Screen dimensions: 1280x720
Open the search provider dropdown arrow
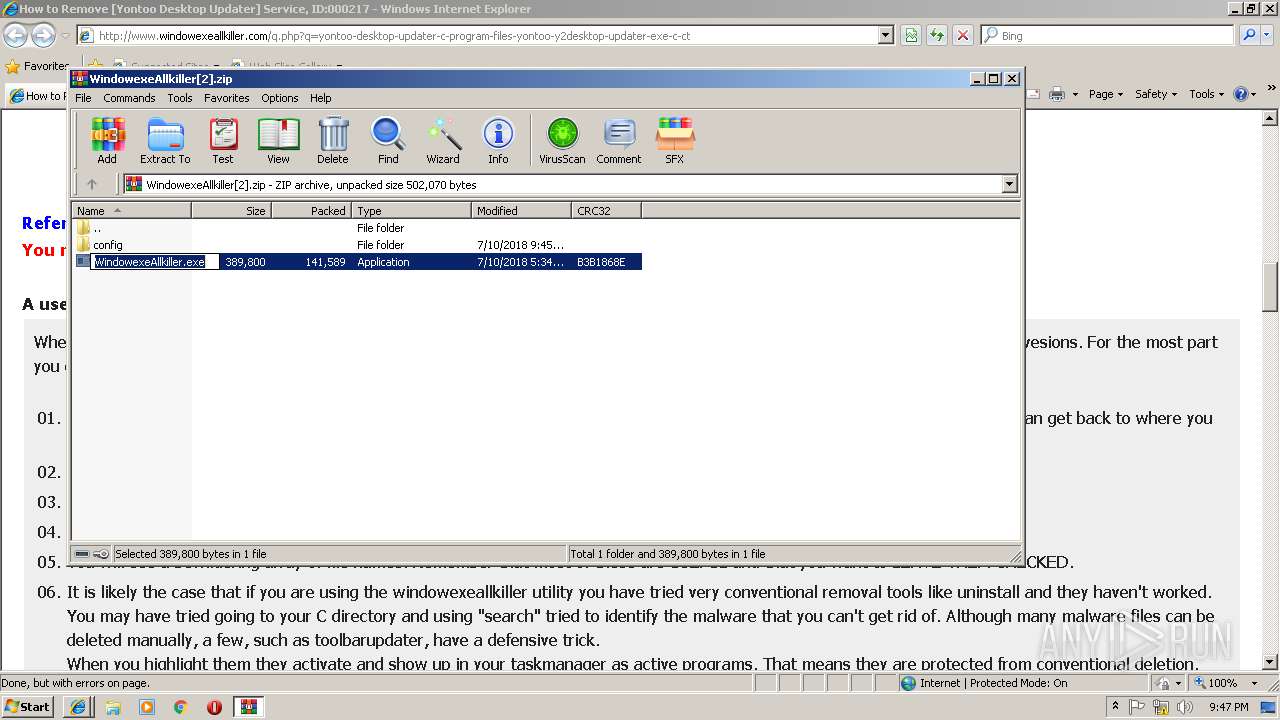(x=1268, y=35)
